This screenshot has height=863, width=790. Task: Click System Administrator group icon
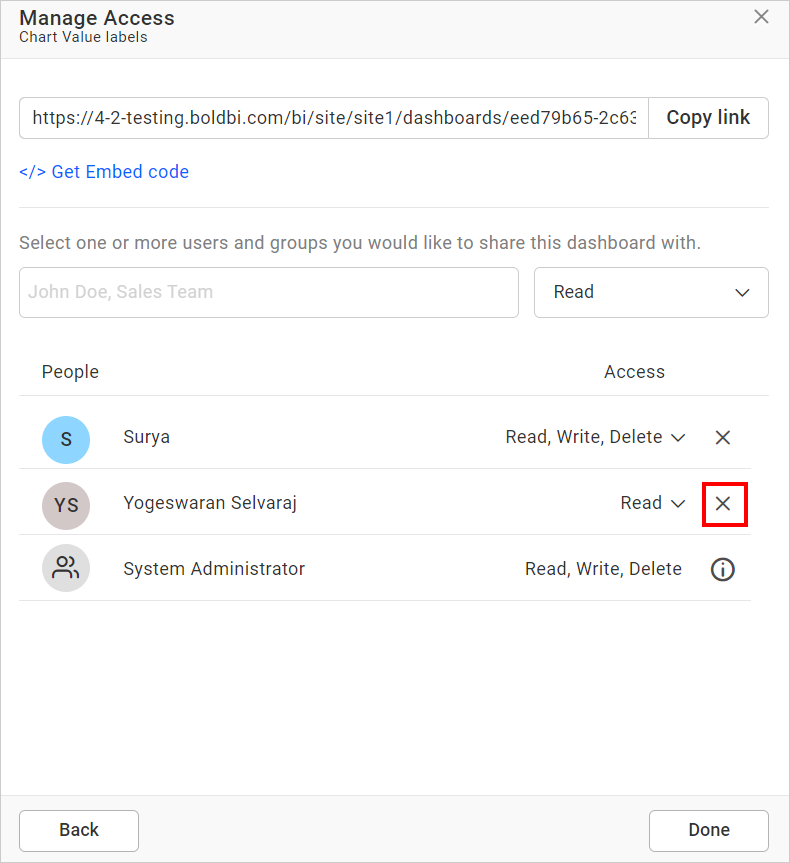[x=66, y=569]
